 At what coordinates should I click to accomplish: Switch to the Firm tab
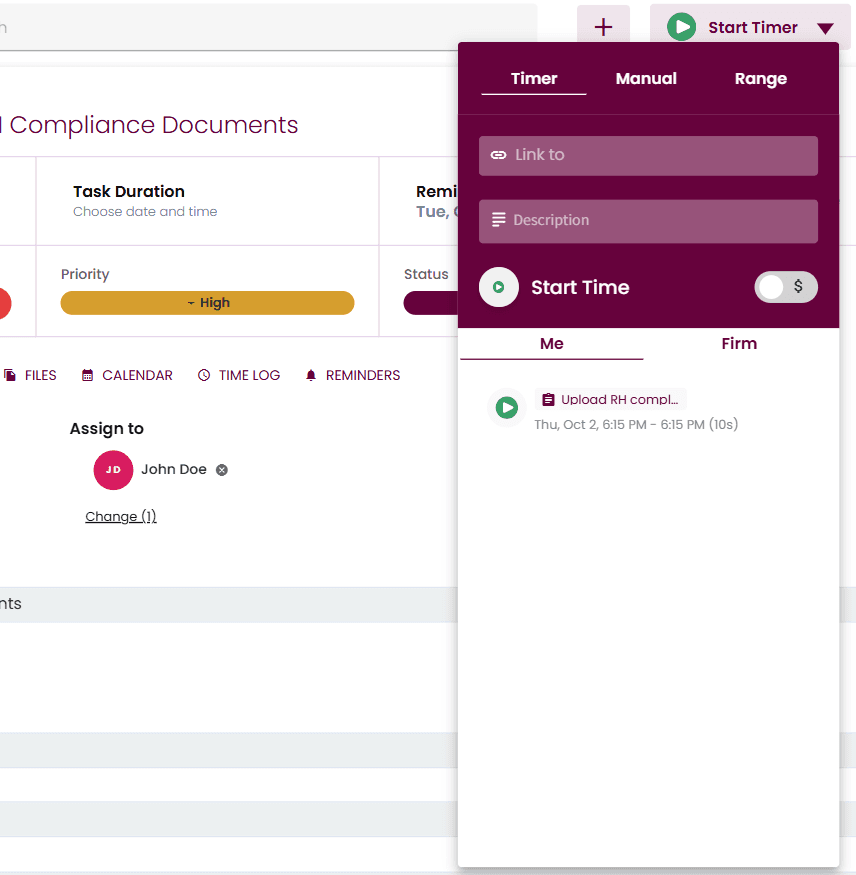click(739, 344)
